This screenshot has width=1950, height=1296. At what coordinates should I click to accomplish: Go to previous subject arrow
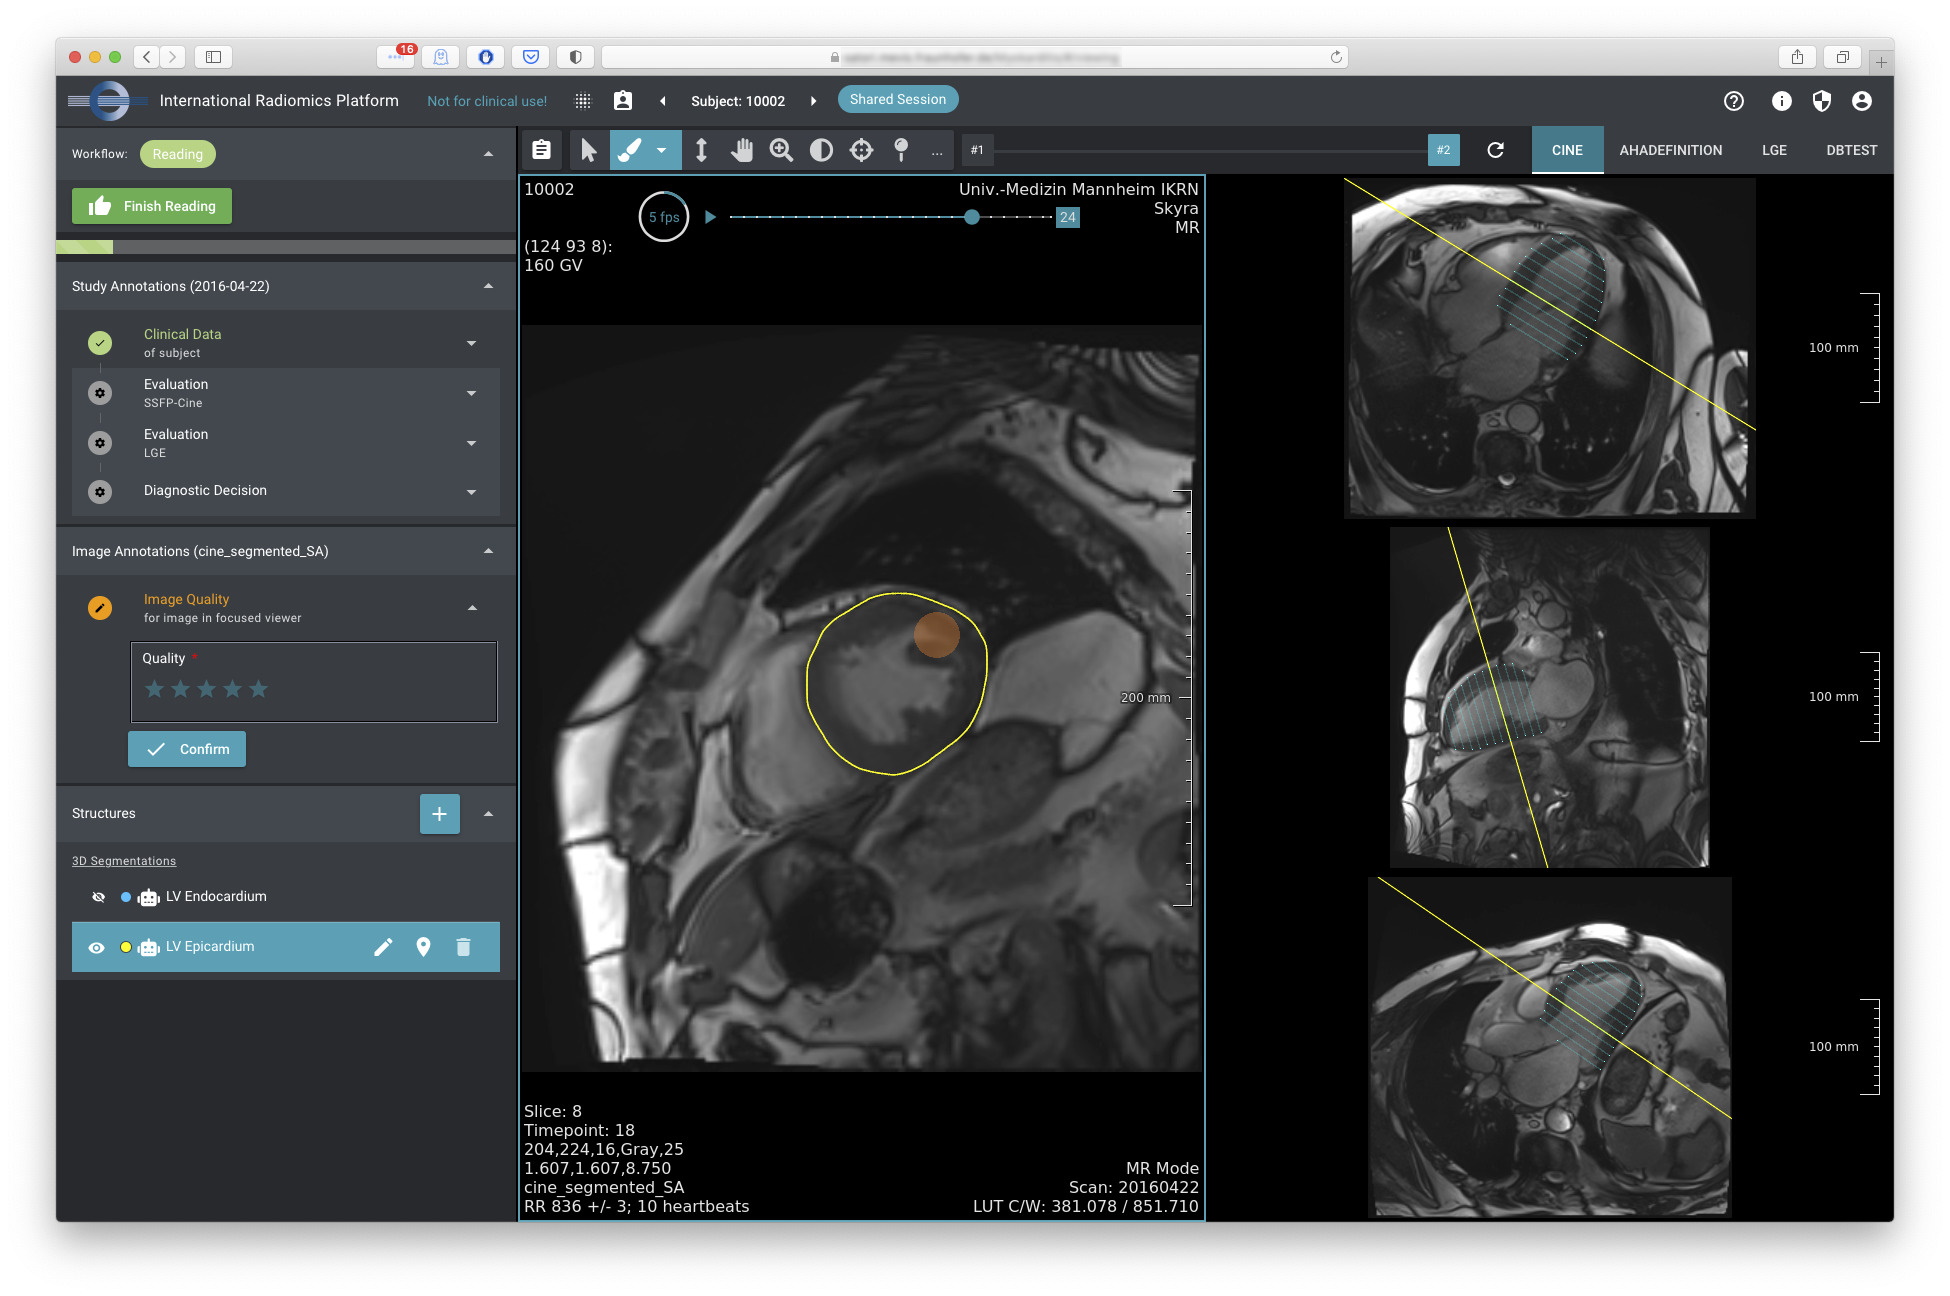(662, 101)
